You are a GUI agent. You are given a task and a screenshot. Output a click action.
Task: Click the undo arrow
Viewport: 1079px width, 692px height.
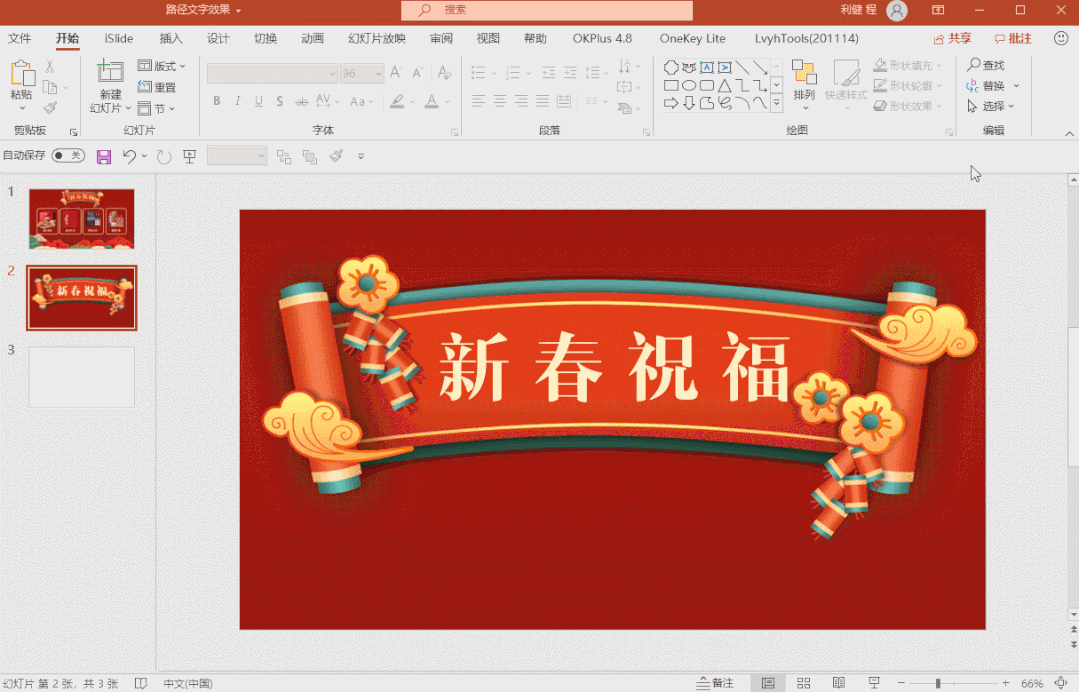[129, 155]
